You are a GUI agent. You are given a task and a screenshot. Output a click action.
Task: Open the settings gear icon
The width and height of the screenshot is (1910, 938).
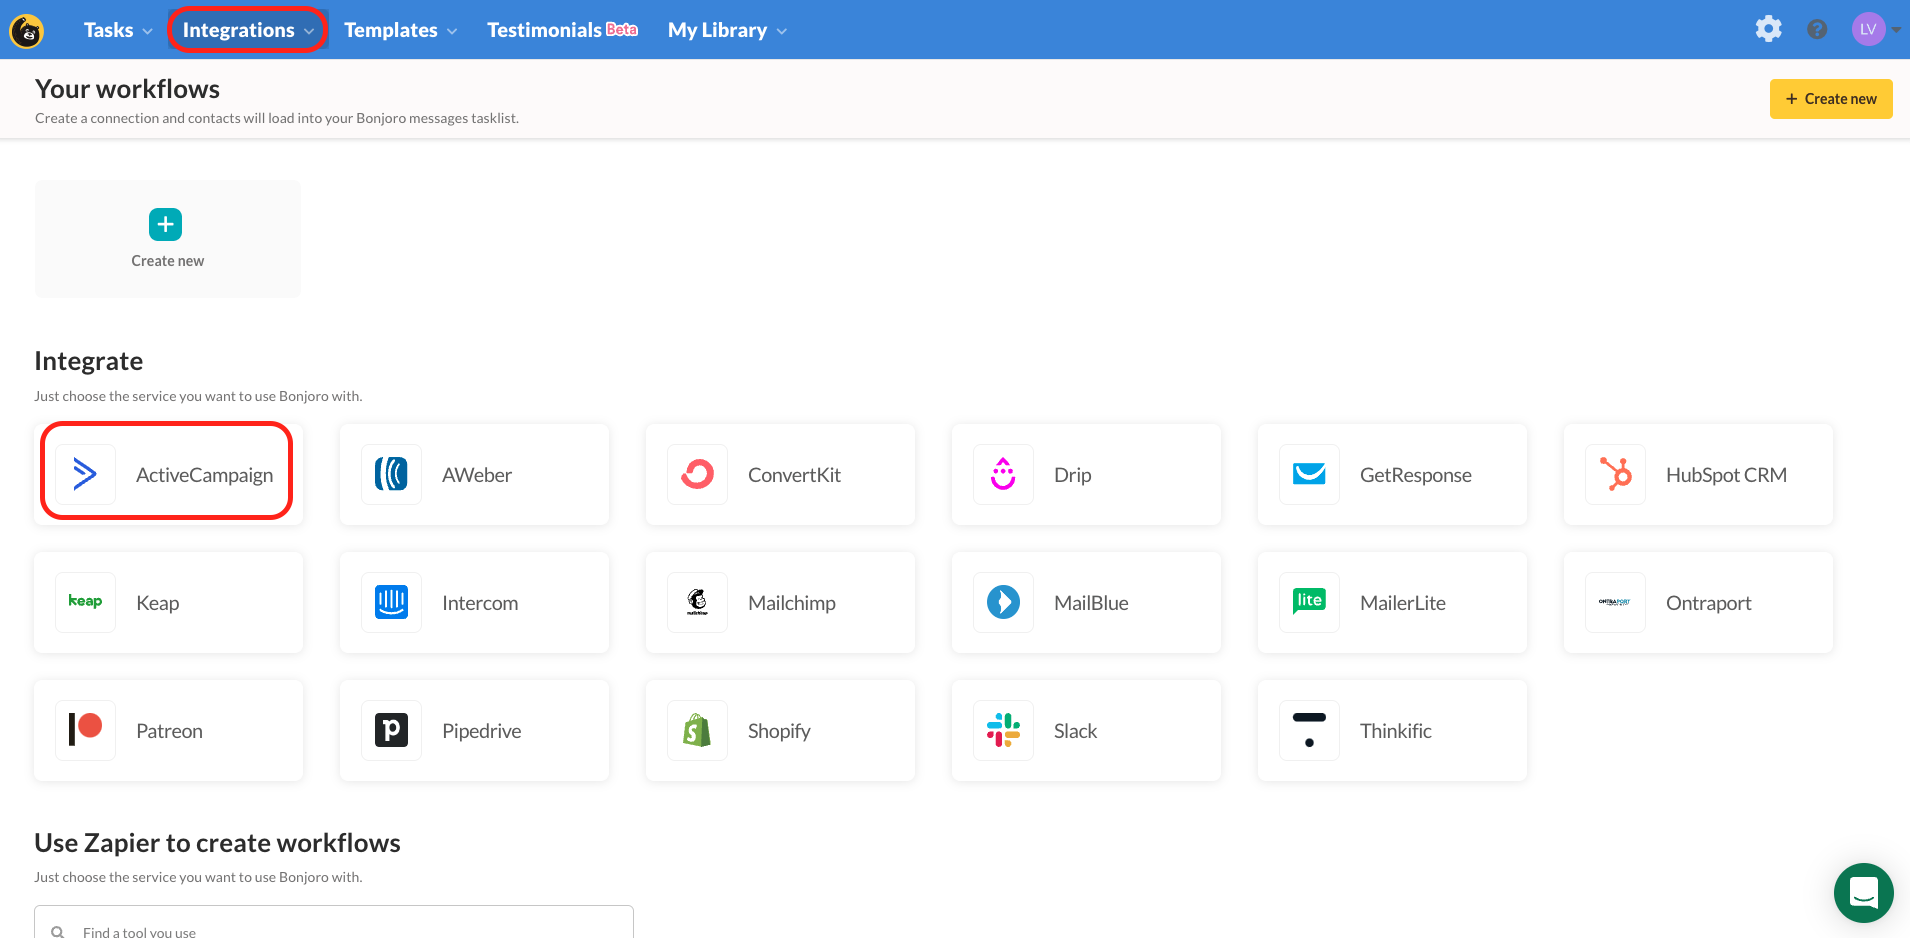1768,29
